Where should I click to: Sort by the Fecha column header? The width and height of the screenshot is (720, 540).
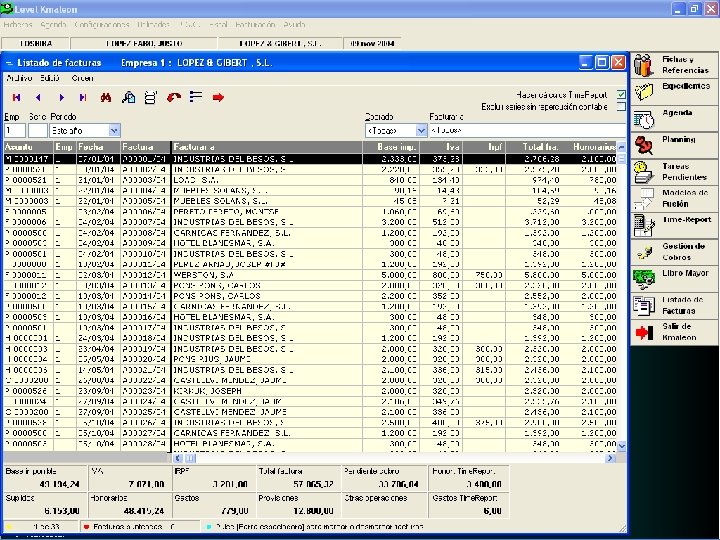(98, 147)
